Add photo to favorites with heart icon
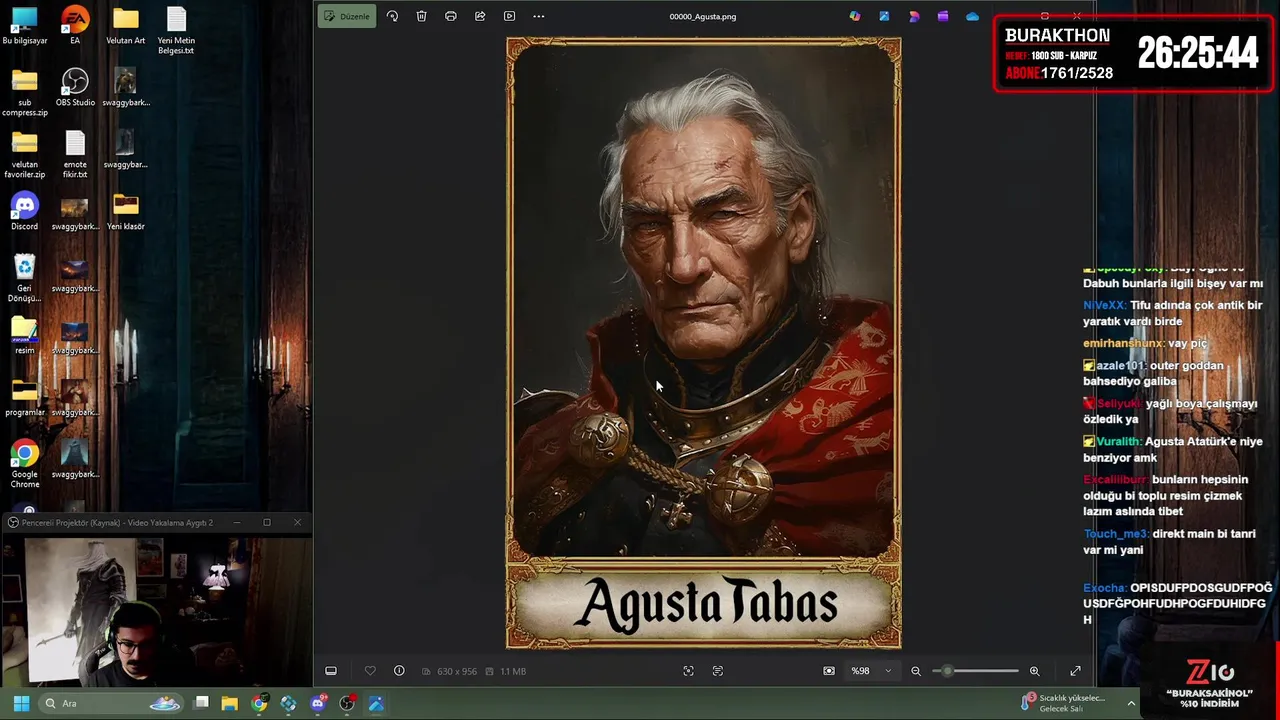 tap(370, 671)
